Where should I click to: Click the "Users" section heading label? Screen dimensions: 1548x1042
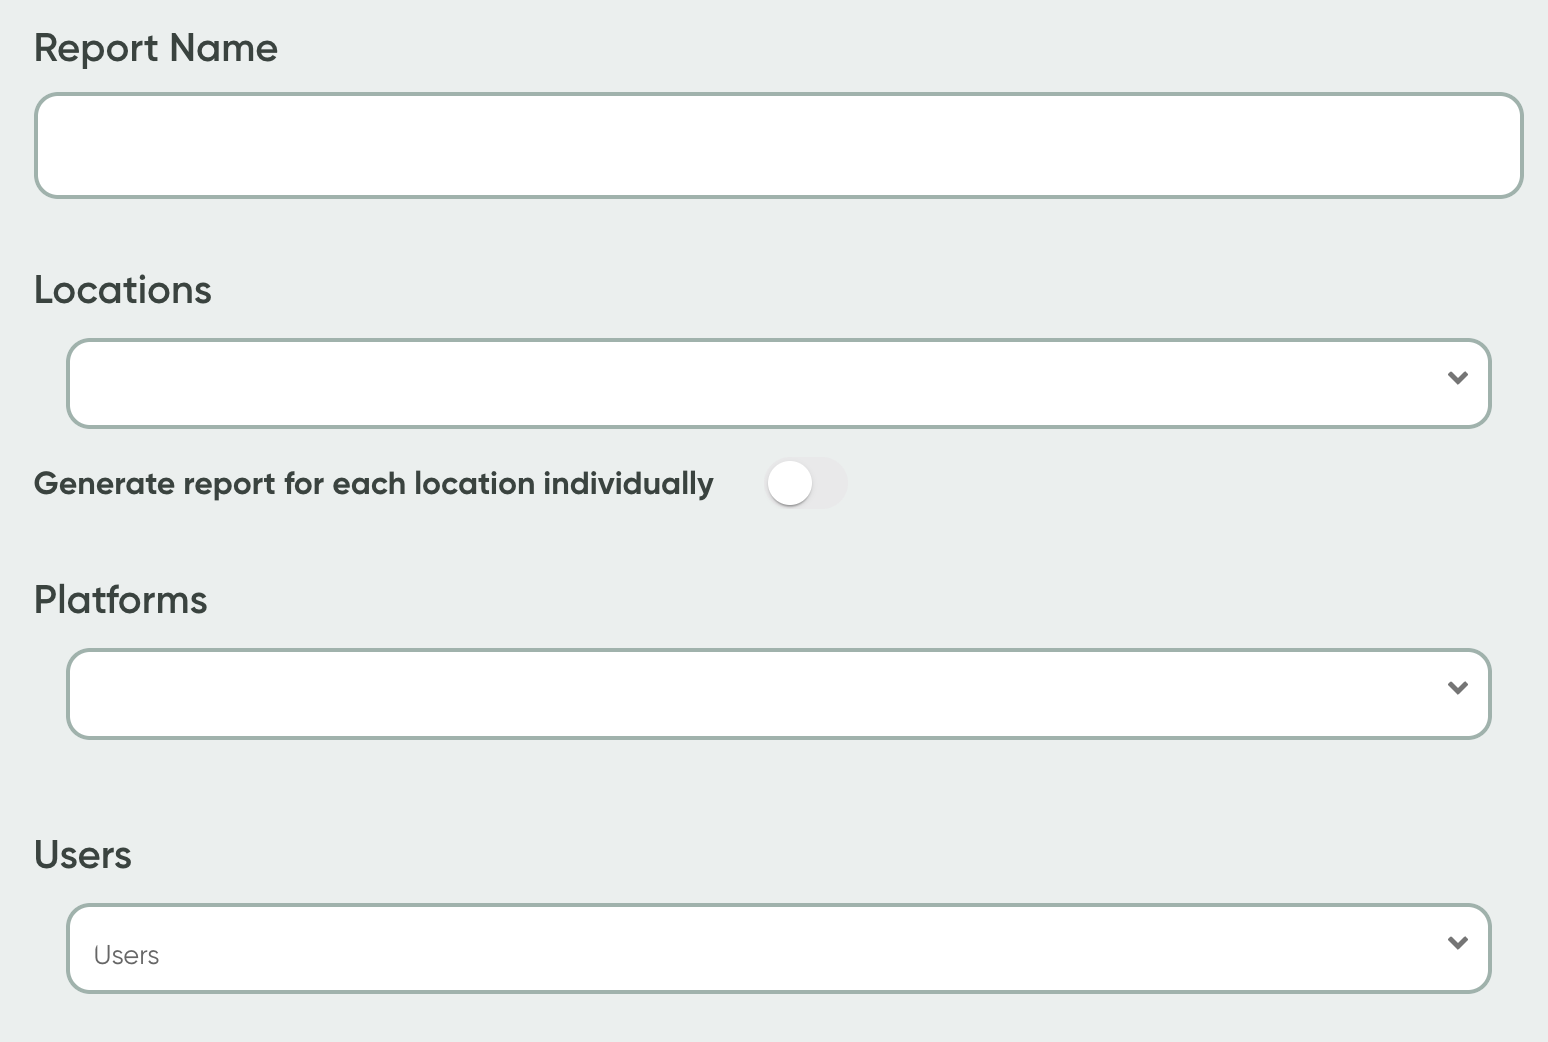(x=83, y=855)
